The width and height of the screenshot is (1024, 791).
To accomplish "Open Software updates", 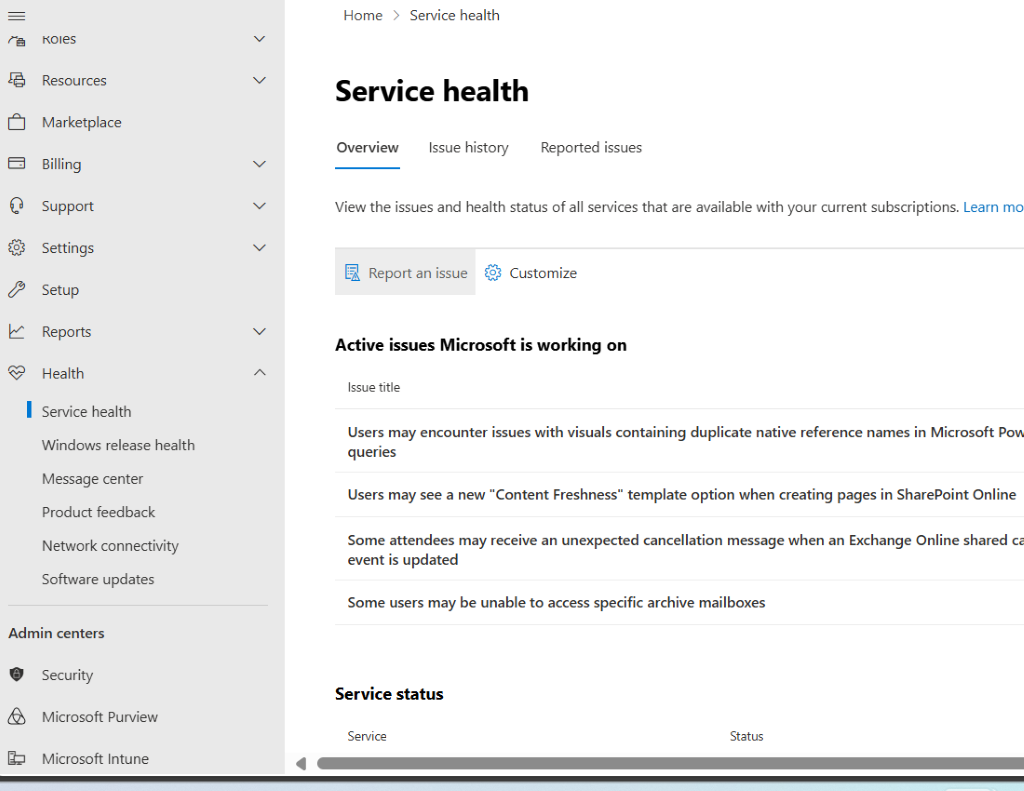I will 98,579.
